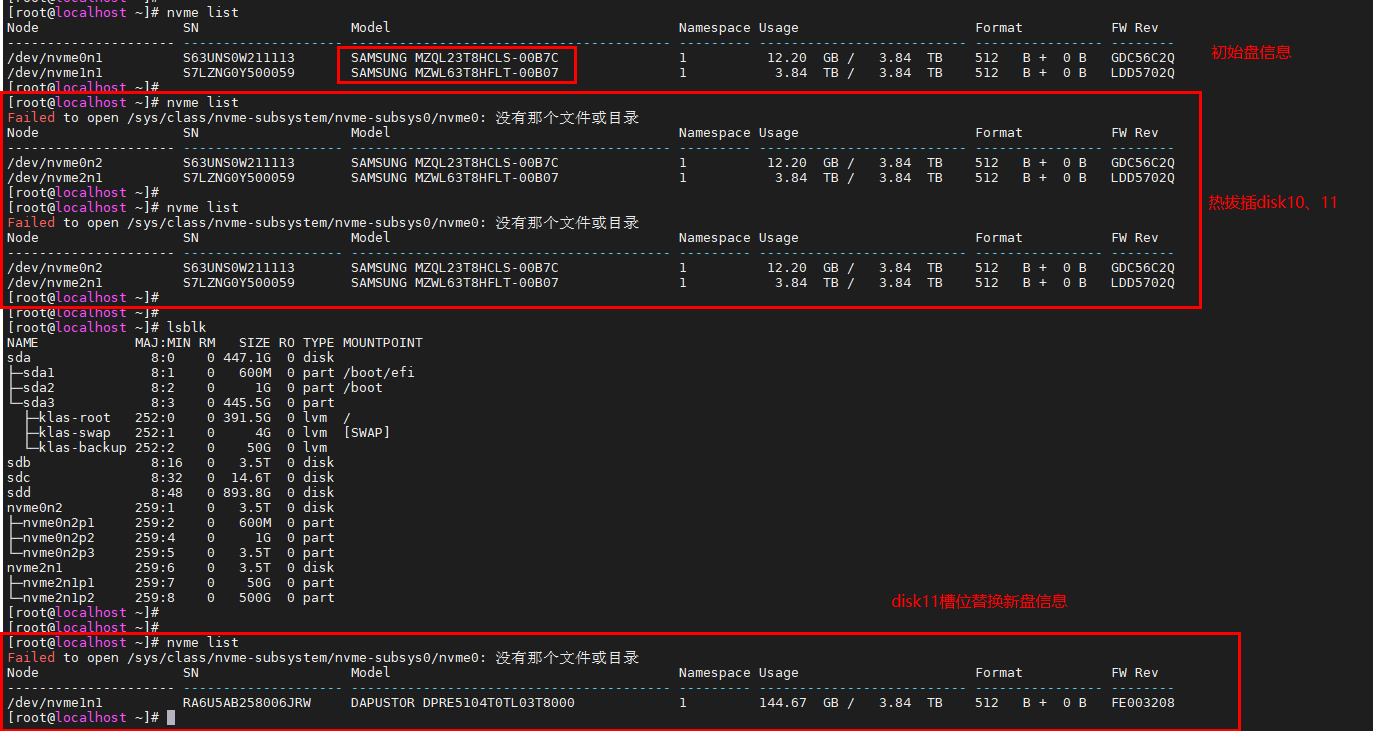Click firmware revision FE003208
Screen dimensions: 1373x731
(x=1142, y=702)
